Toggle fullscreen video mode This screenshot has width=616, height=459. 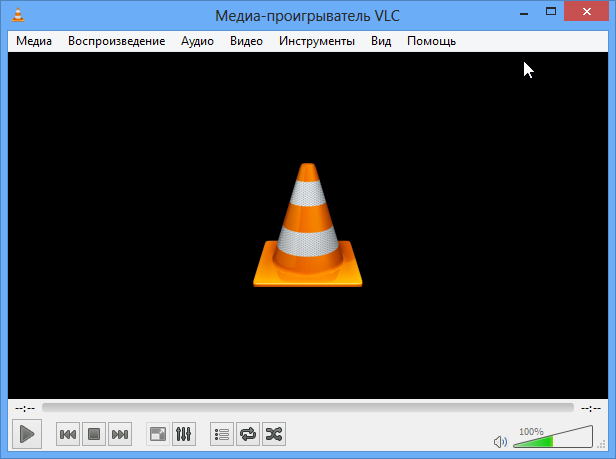(158, 434)
